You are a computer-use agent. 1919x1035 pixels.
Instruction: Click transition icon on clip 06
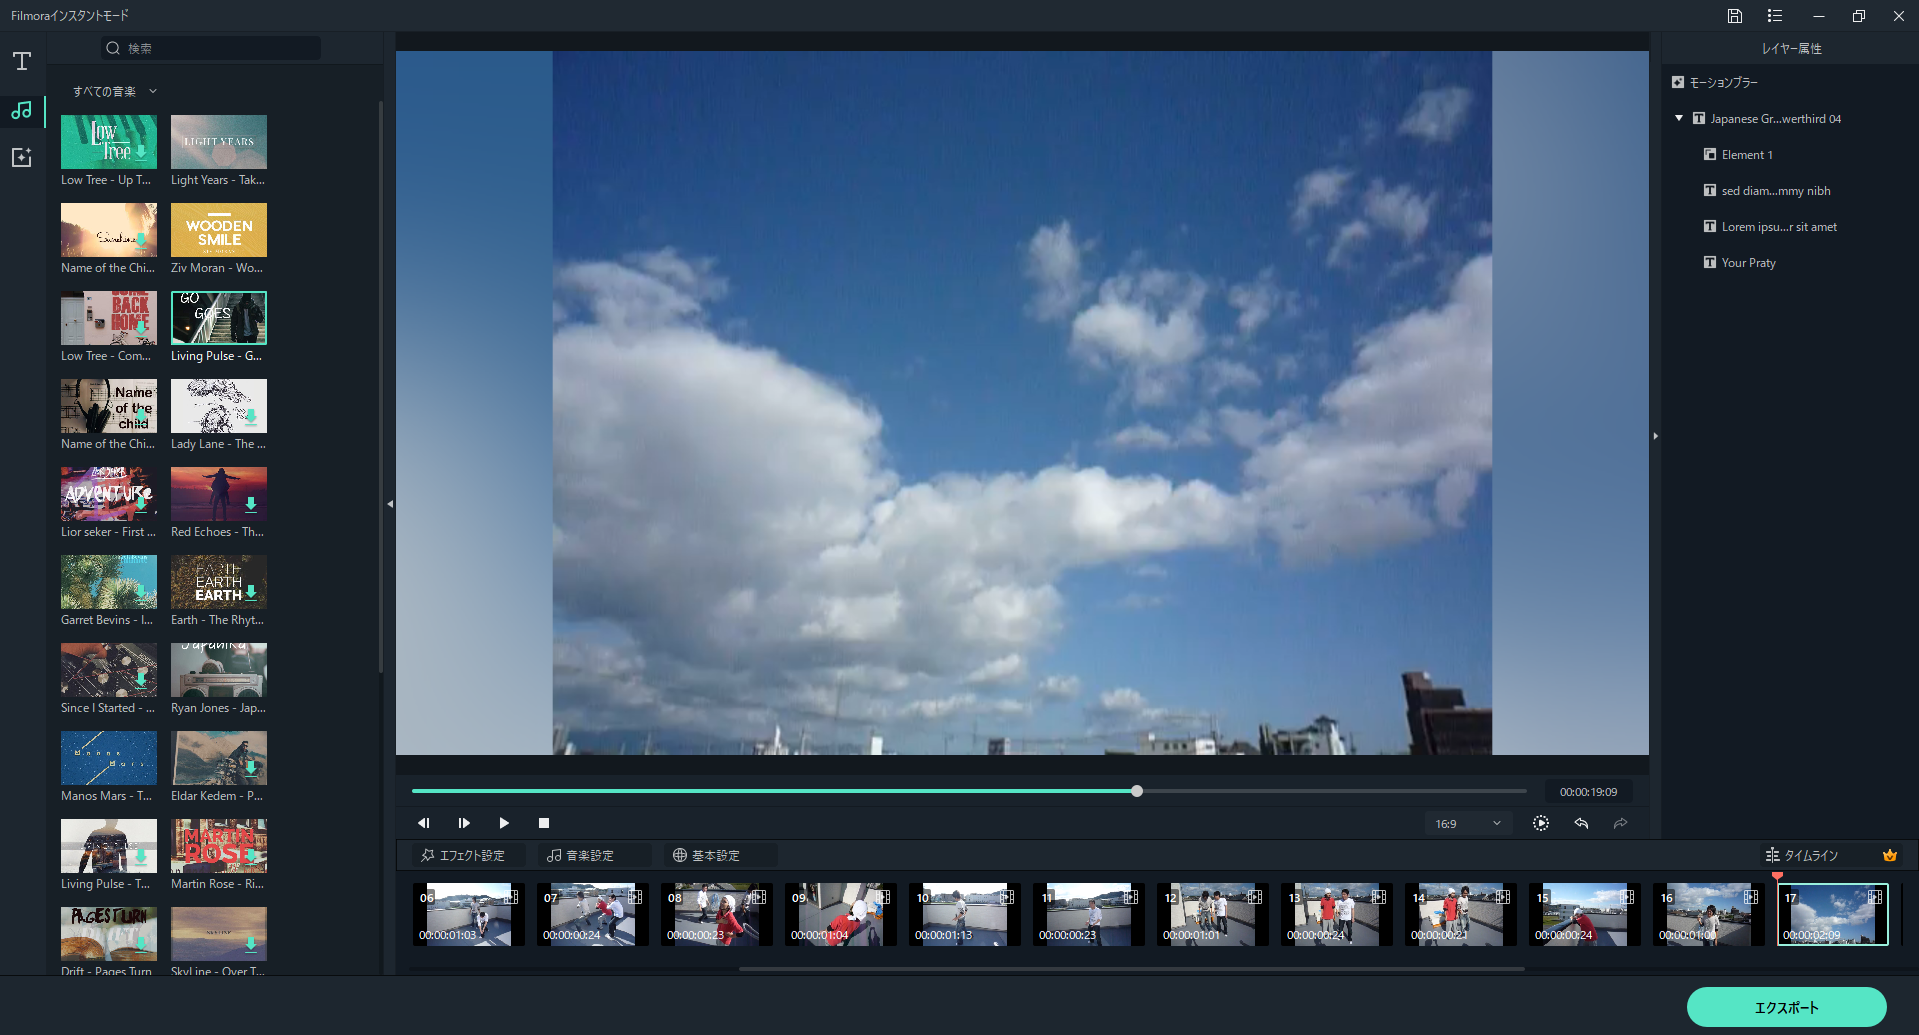(511, 897)
